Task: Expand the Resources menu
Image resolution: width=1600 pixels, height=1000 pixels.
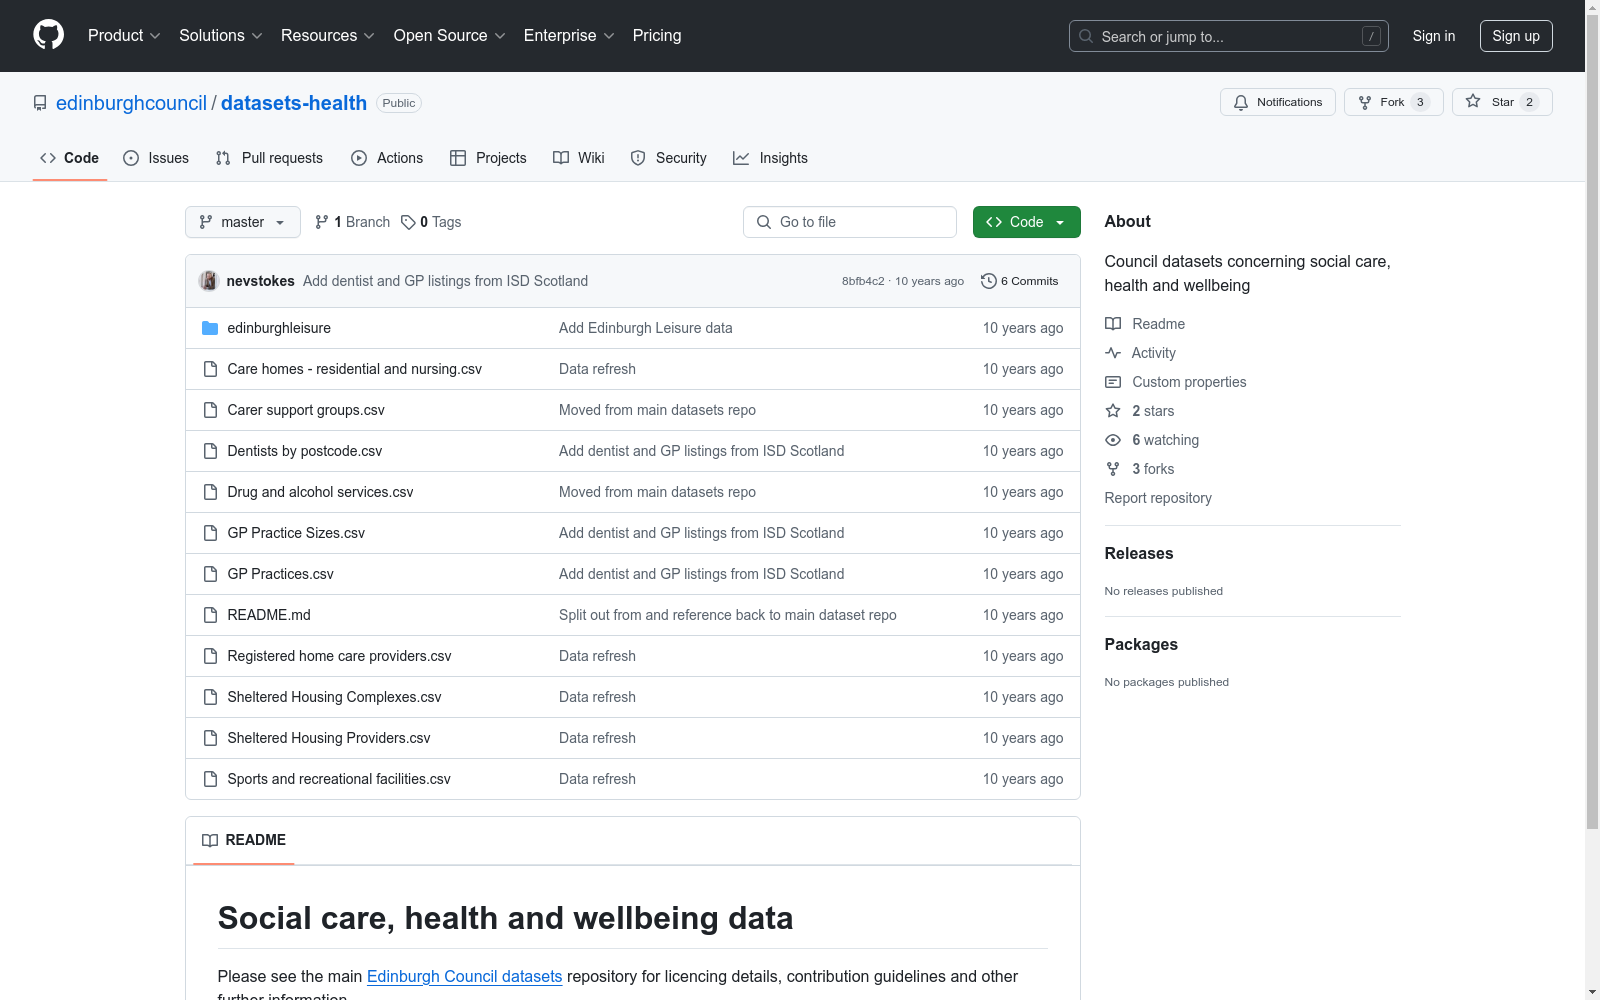Action: (x=328, y=36)
